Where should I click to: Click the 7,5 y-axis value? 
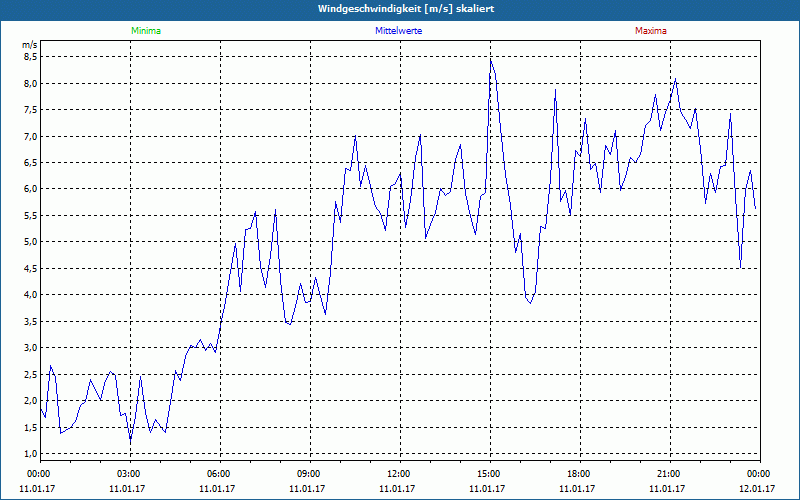pyautogui.click(x=31, y=110)
